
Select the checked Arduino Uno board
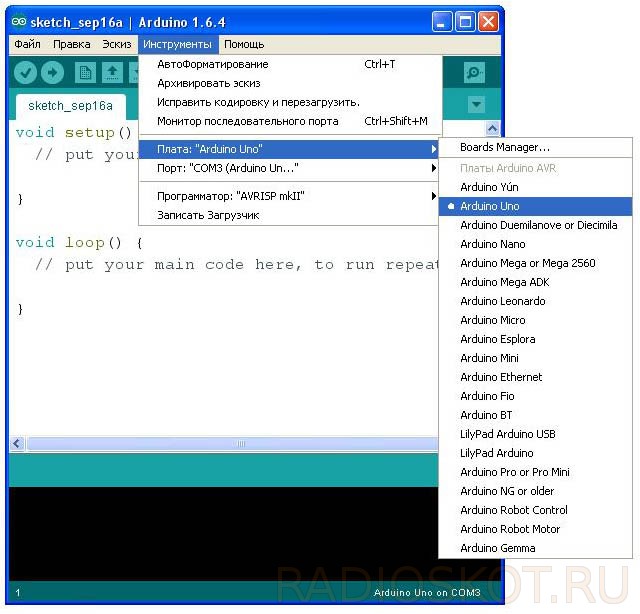coord(535,206)
